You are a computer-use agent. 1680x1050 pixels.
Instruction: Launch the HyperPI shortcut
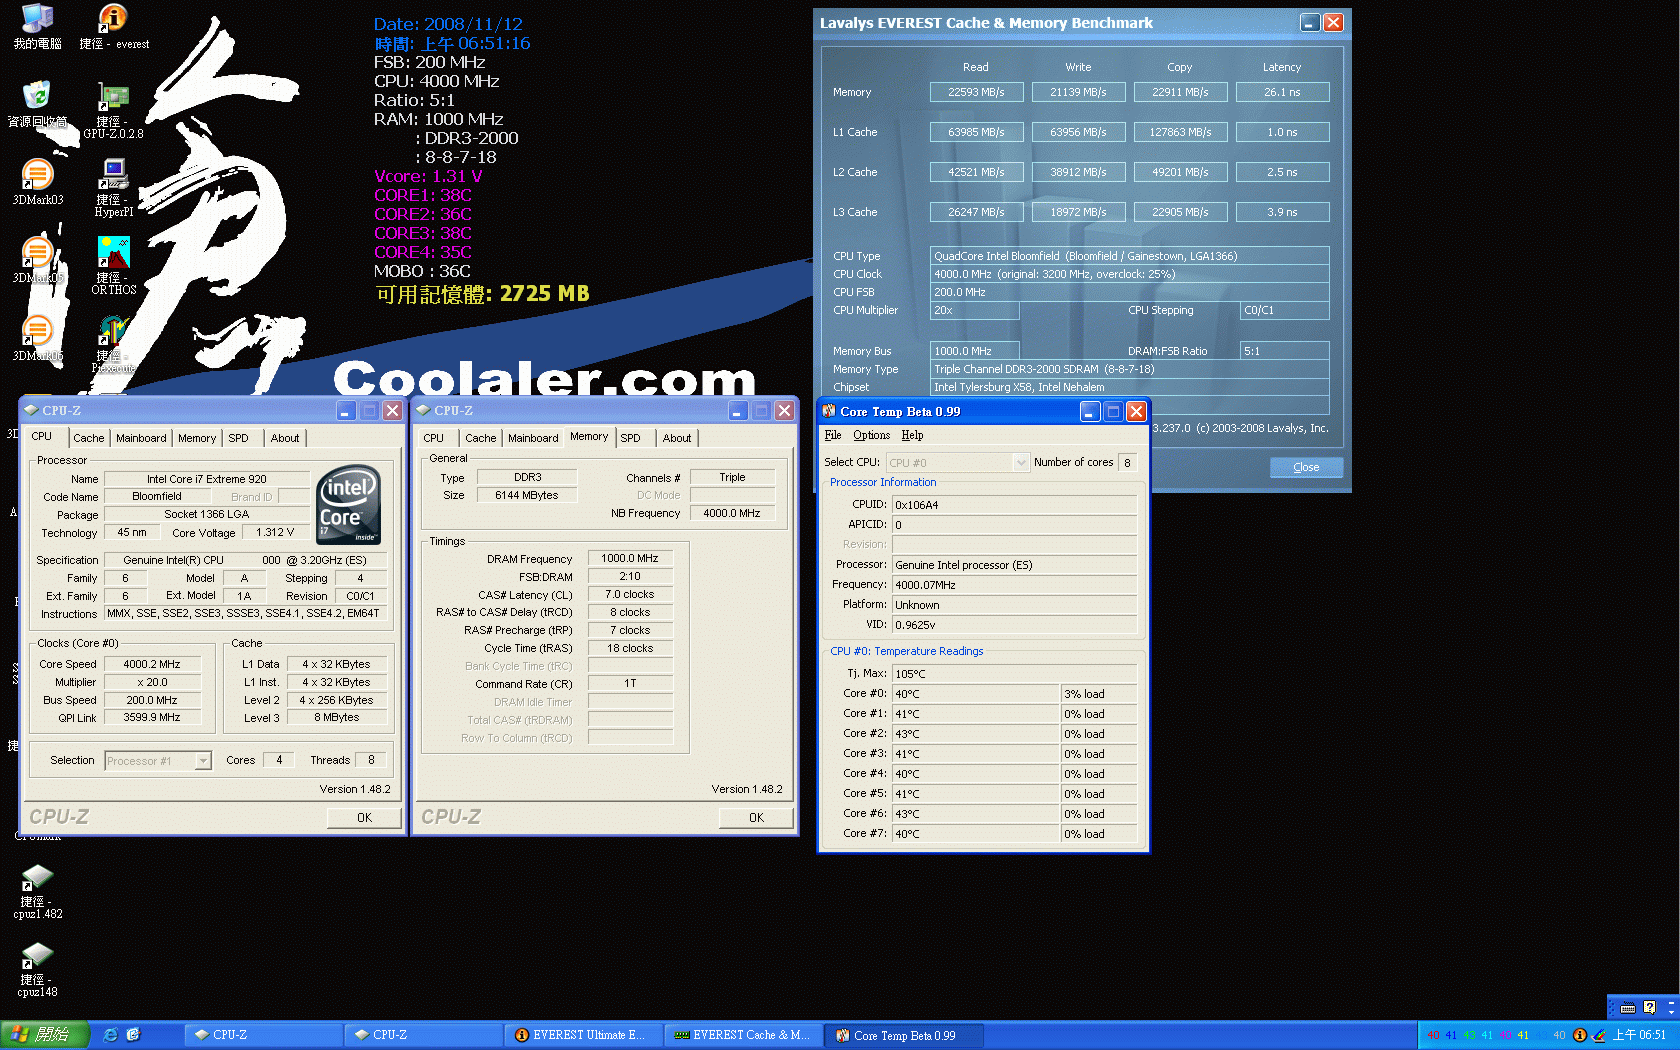[113, 188]
